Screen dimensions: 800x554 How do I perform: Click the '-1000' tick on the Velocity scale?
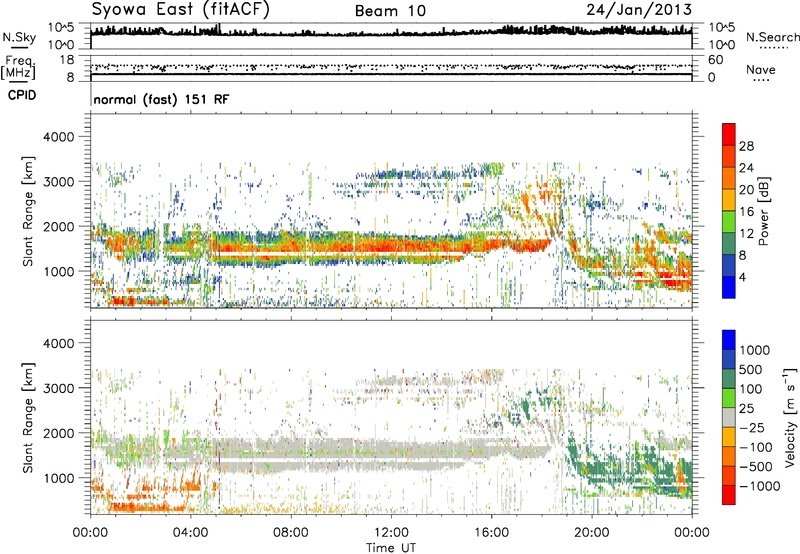[x=759, y=486]
